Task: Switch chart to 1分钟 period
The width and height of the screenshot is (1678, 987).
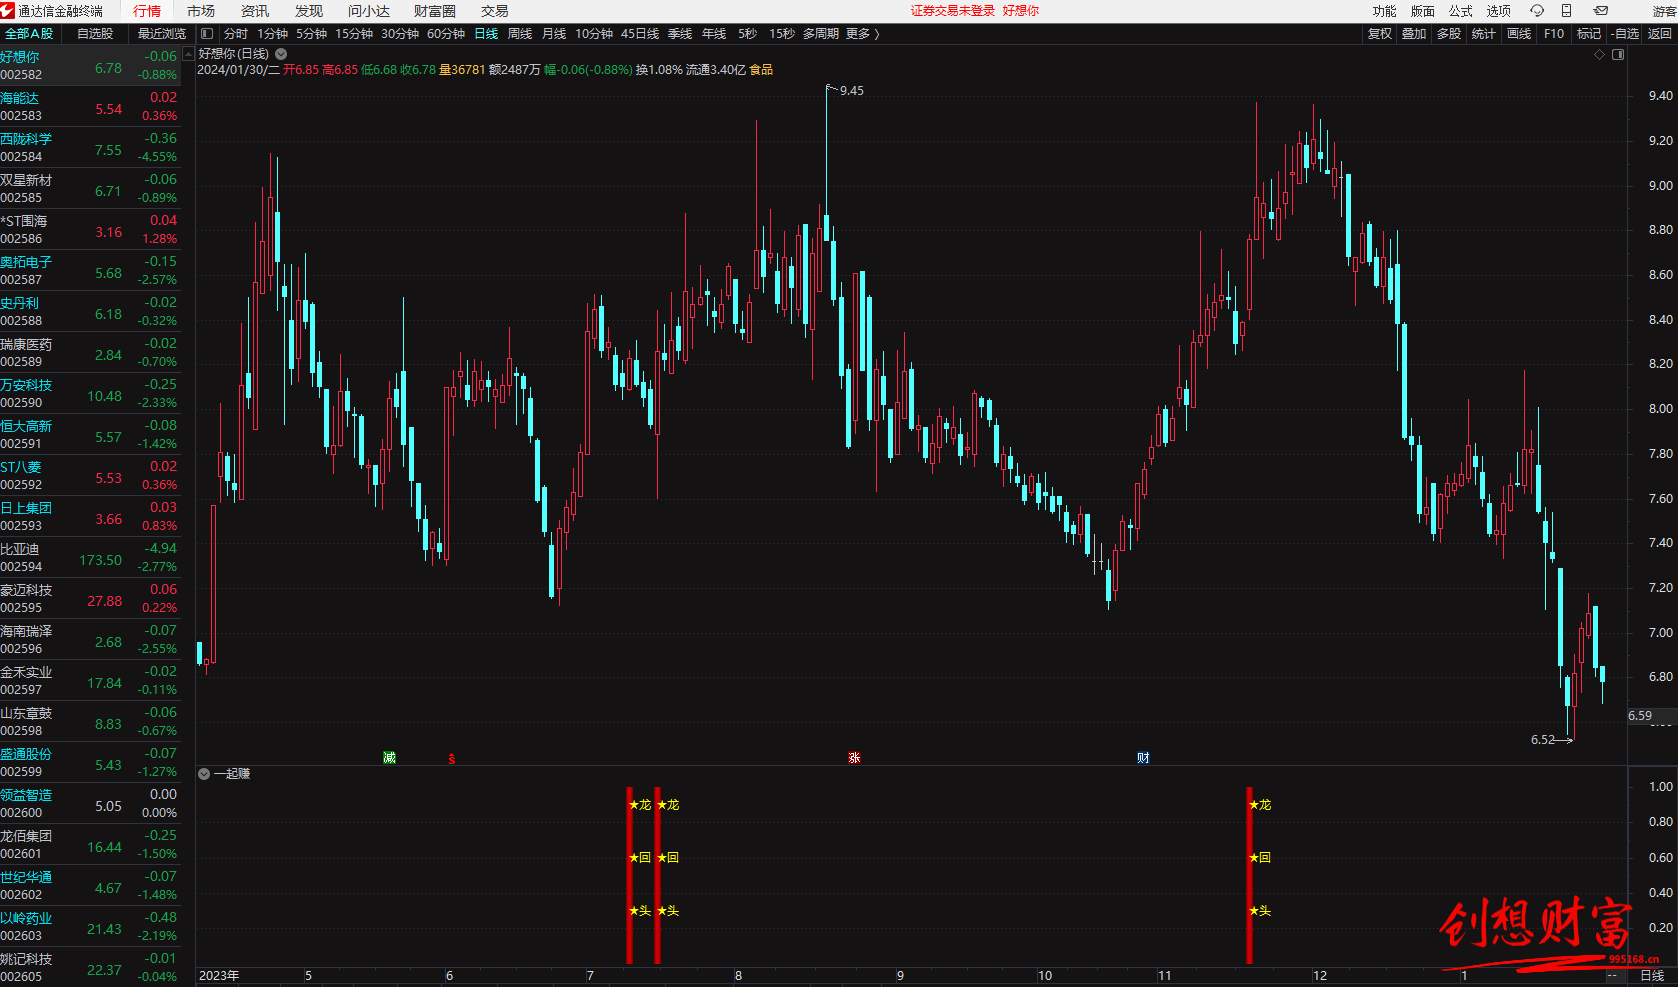Action: pos(273,33)
